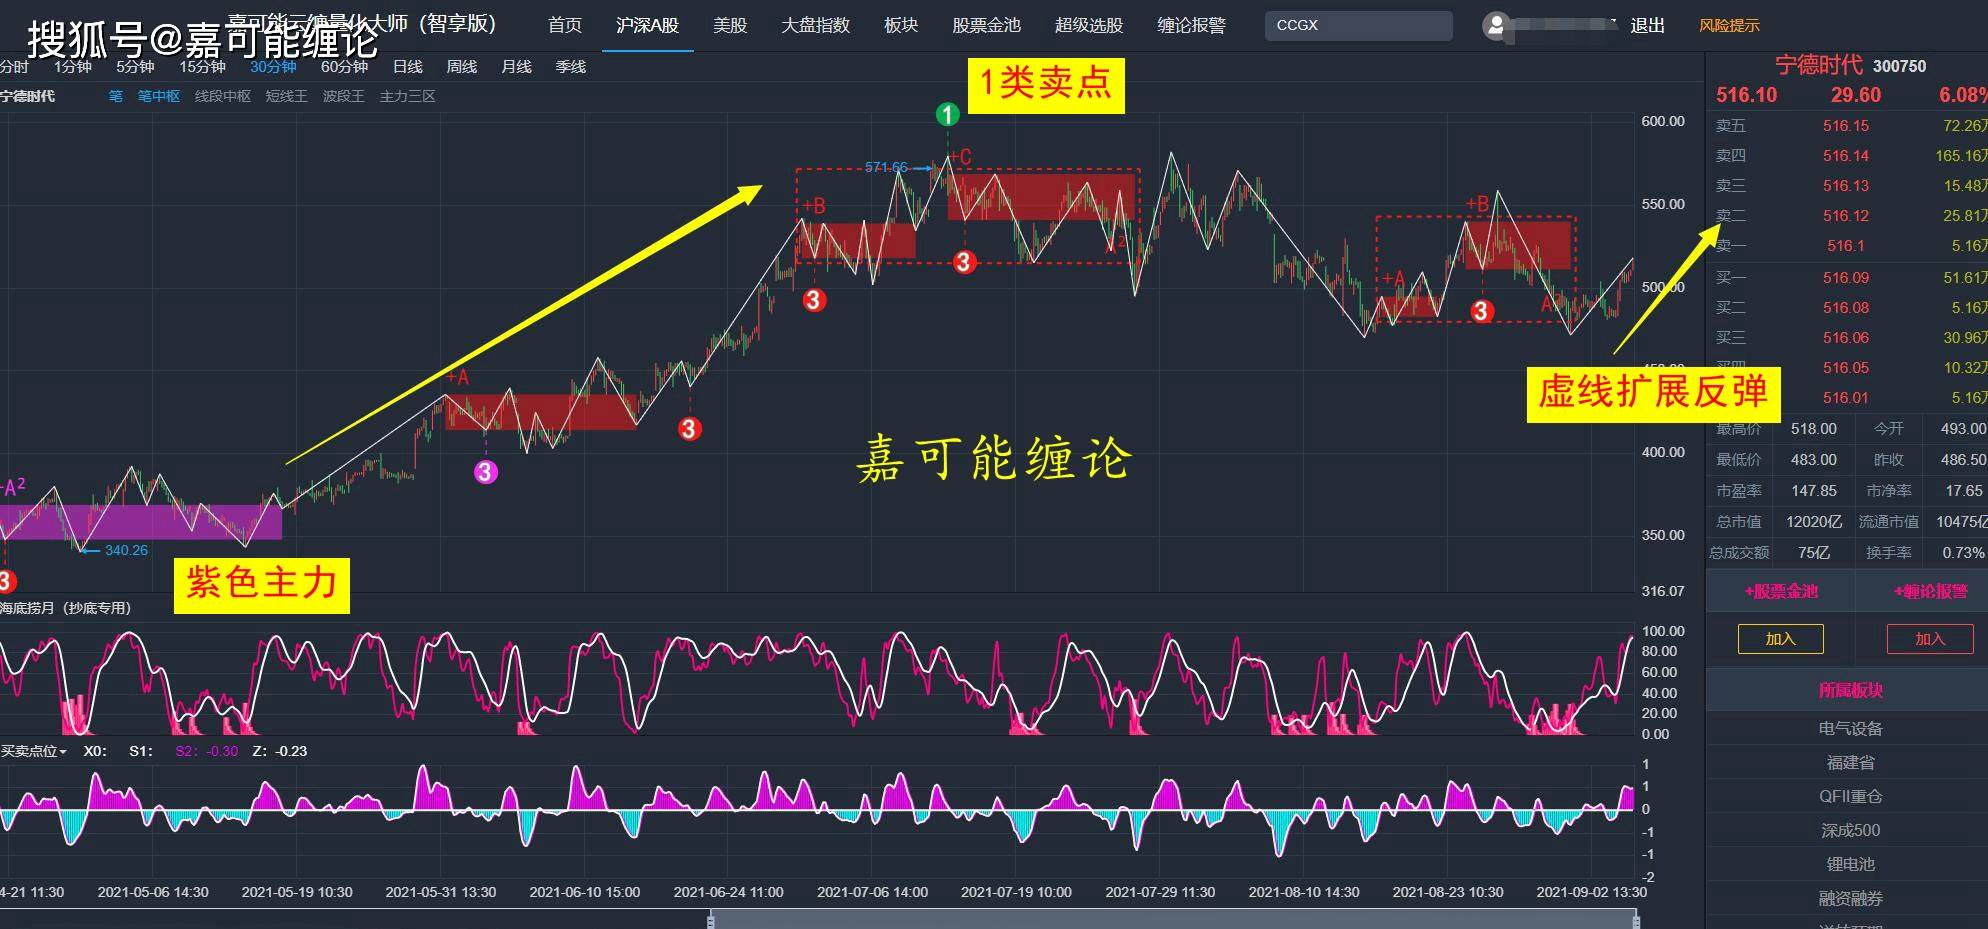Screen dimensions: 1988x929
Task: Open the 买卖点位 indicator dropdown
Action: 33,751
